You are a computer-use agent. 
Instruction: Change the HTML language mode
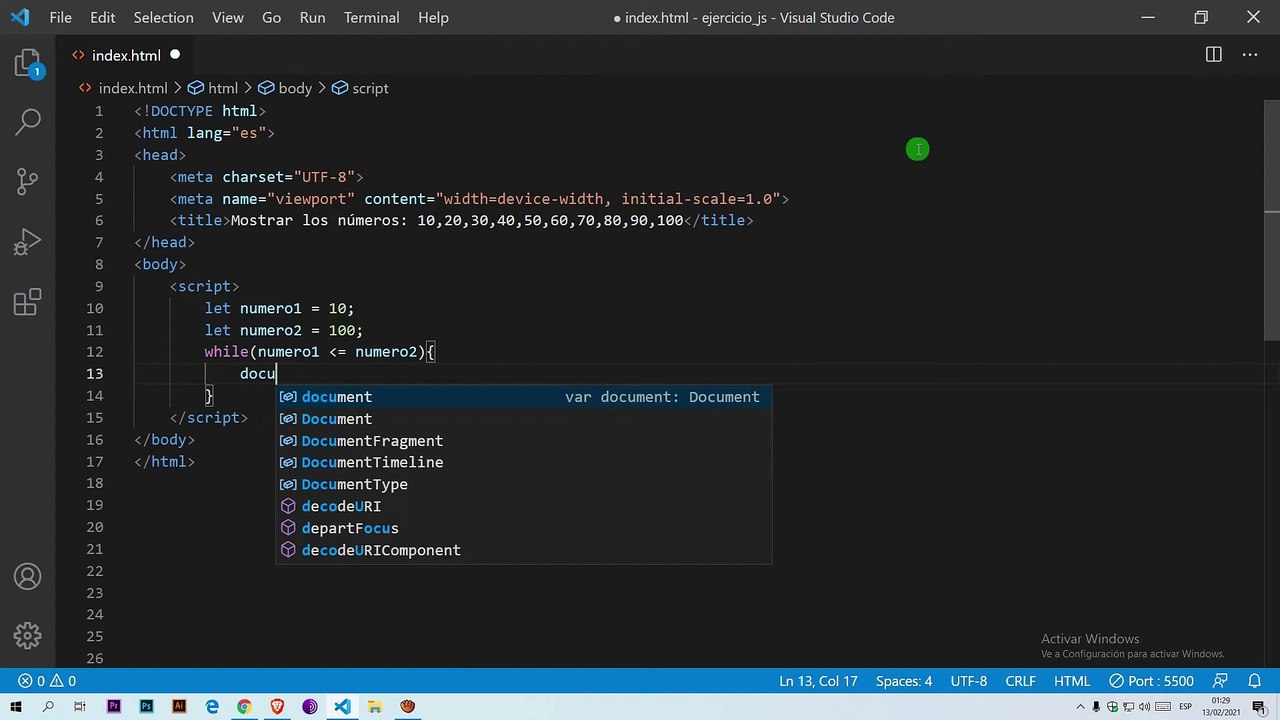point(1072,681)
